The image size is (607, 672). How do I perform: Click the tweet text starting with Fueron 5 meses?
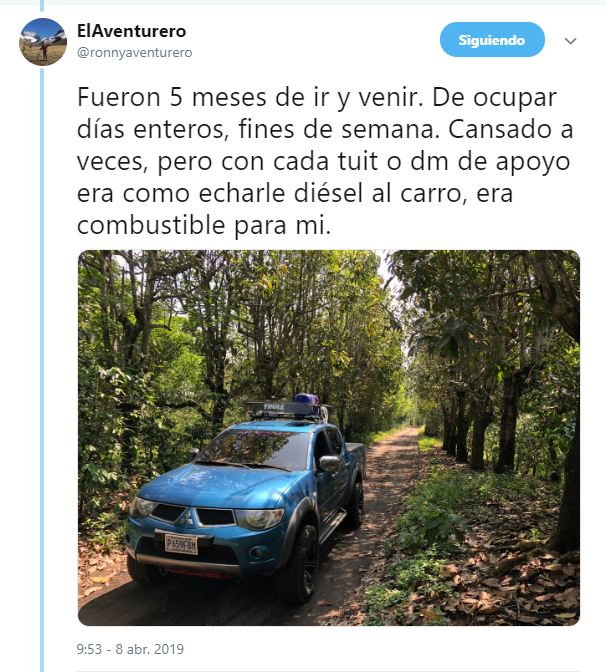point(325,161)
